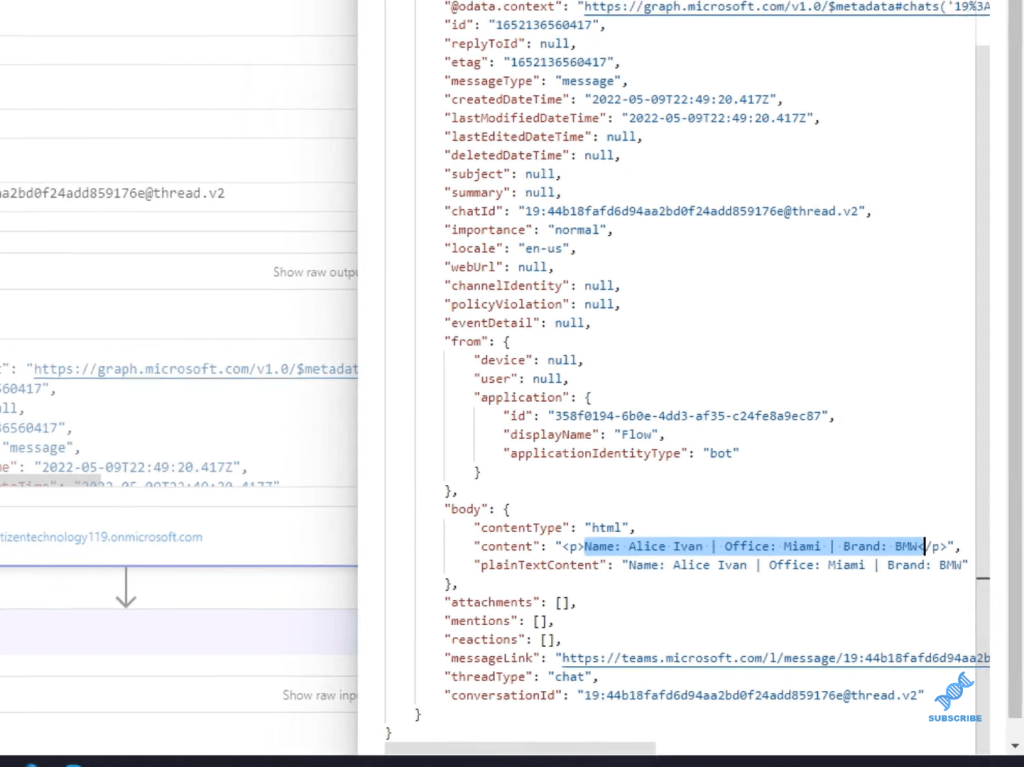Click the "user": null line
This screenshot has width=1024, height=767.
pos(521,379)
